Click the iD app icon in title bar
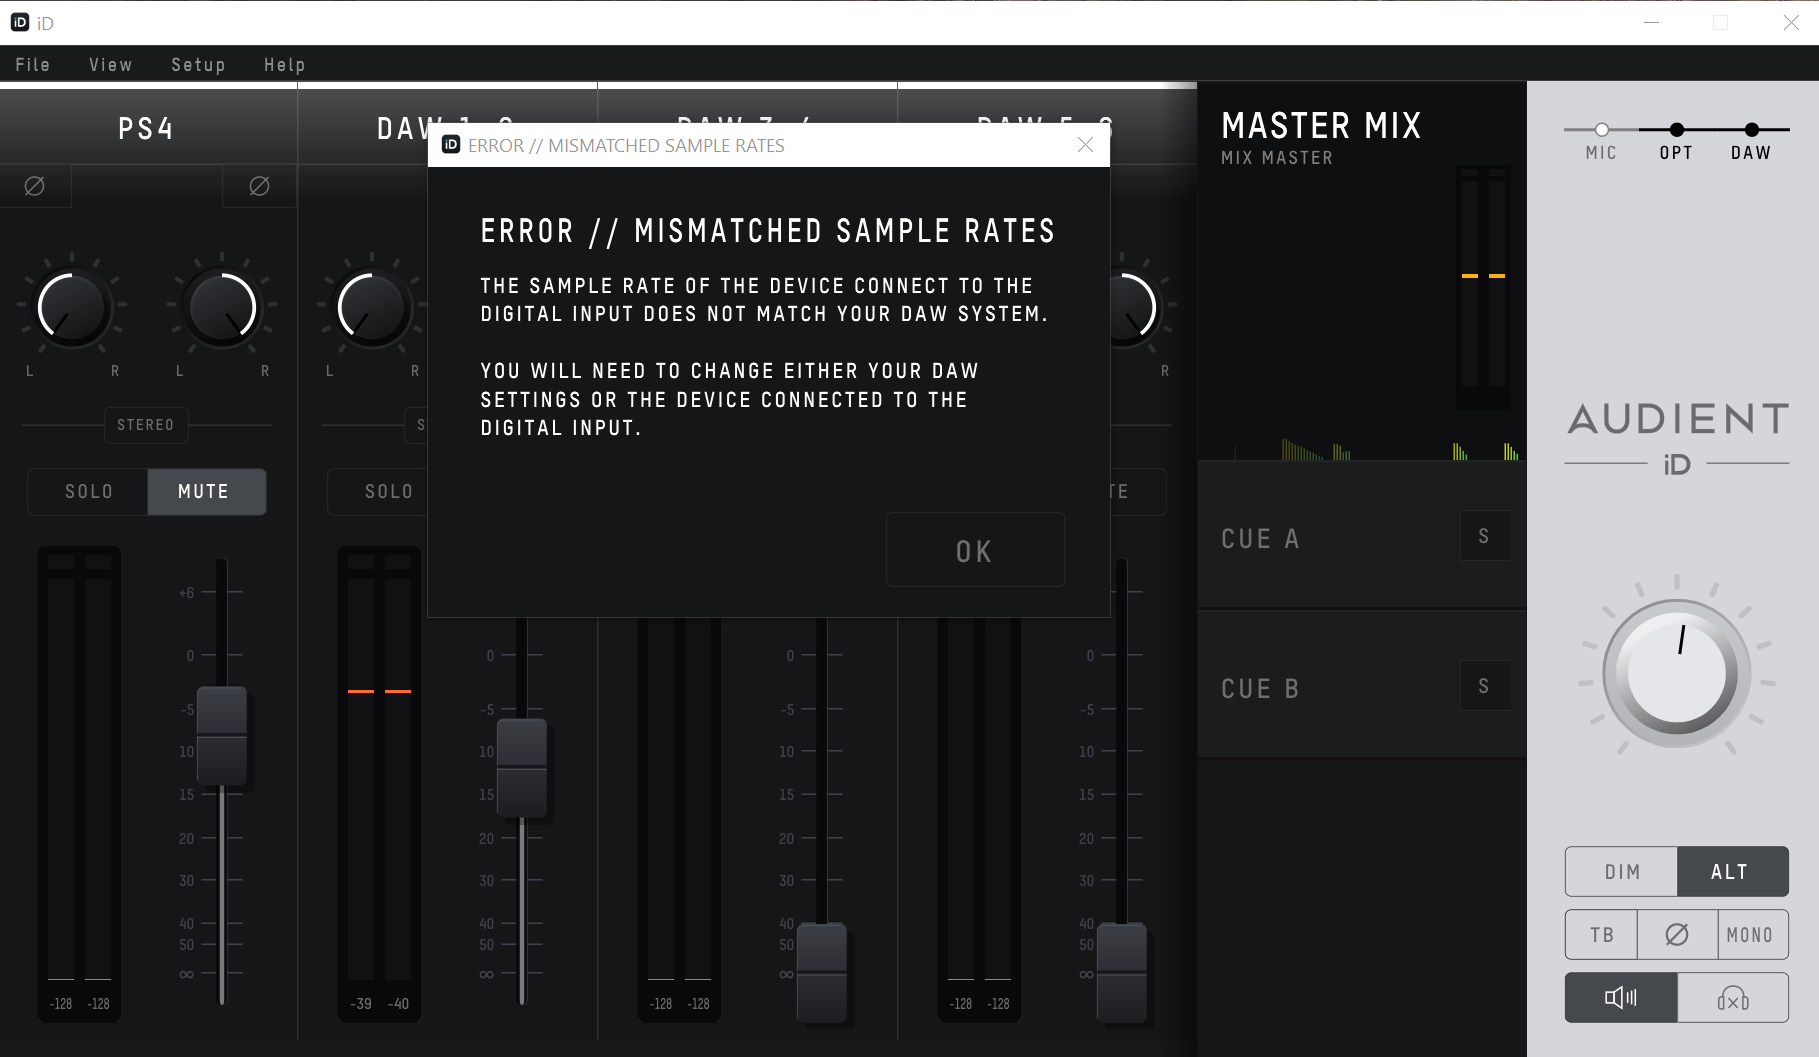This screenshot has height=1057, width=1819. [x=20, y=22]
